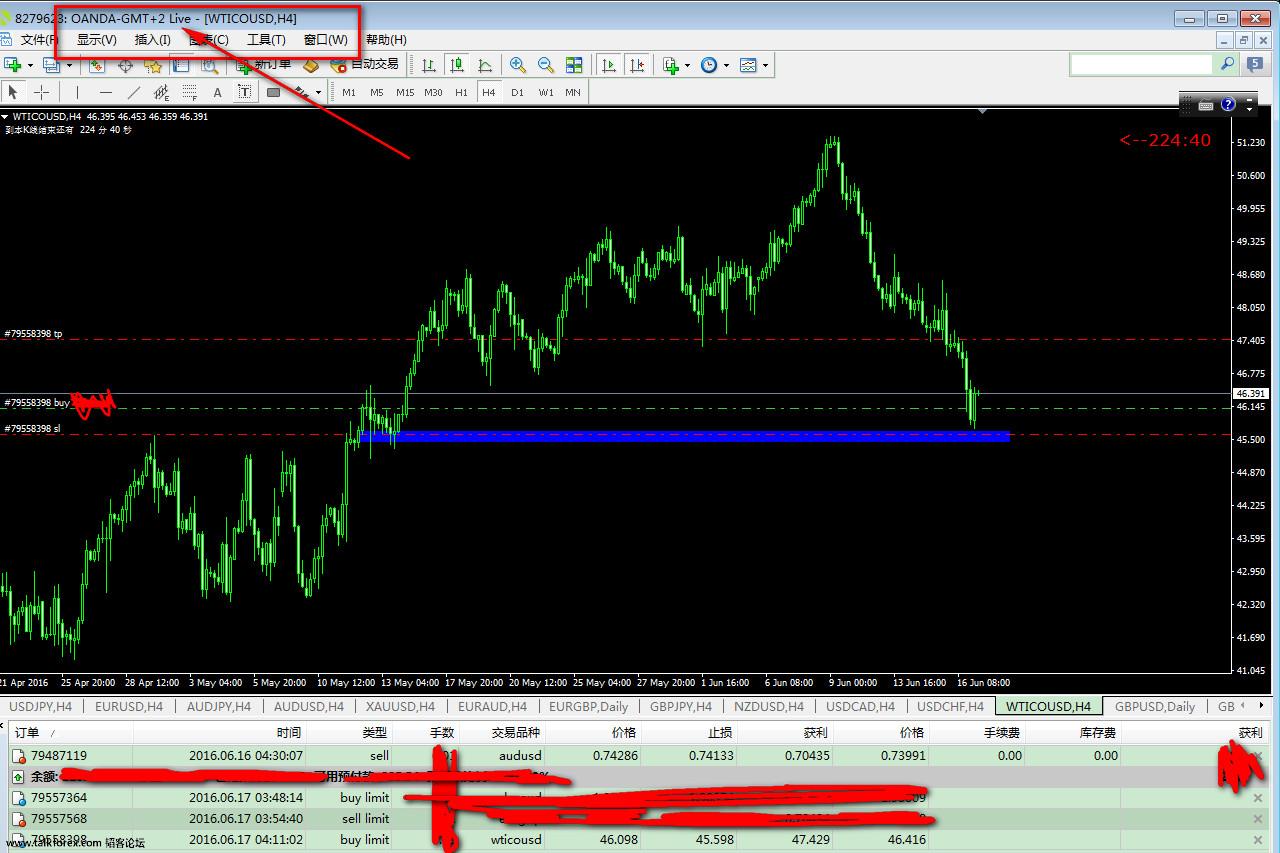
Task: Click the IME floating bar keyboard icon
Action: [x=1206, y=104]
